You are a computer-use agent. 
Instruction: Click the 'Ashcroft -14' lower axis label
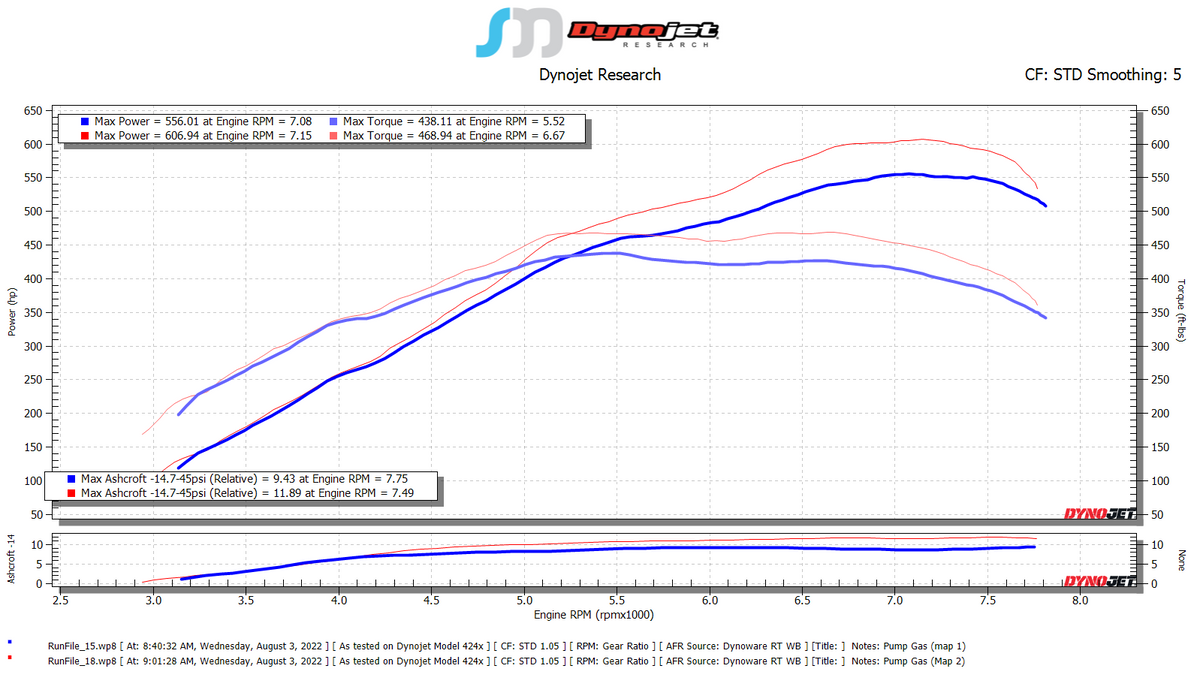(x=12, y=560)
